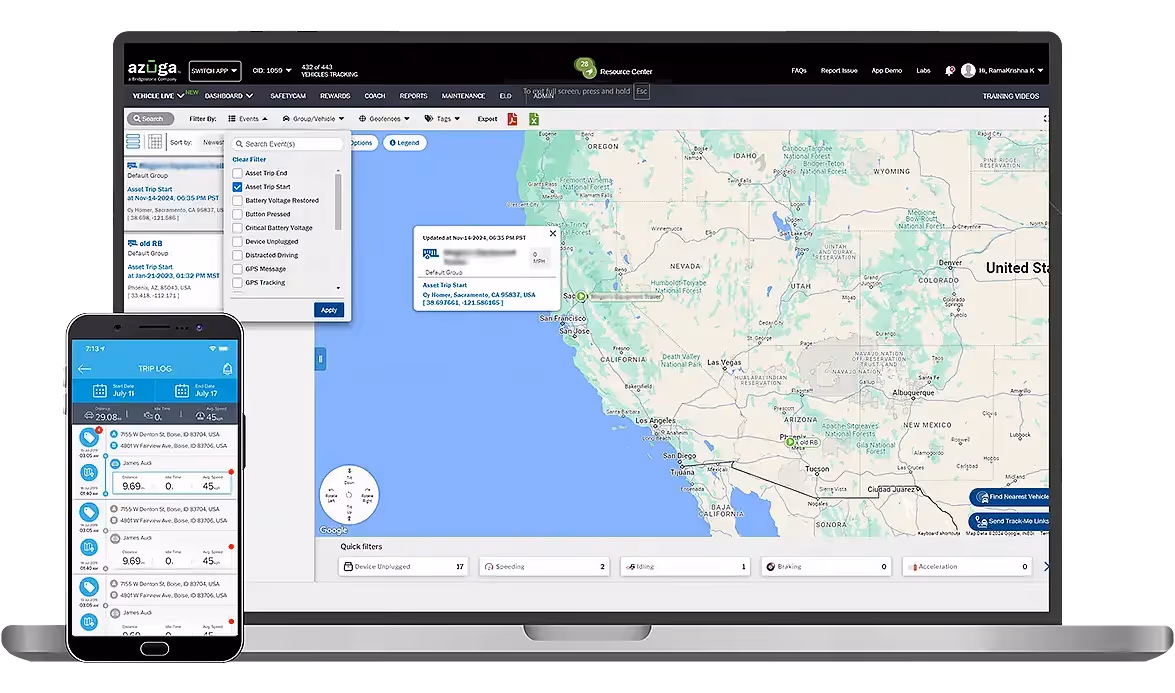Expand the DASHBOARD menu dropdown

click(229, 96)
